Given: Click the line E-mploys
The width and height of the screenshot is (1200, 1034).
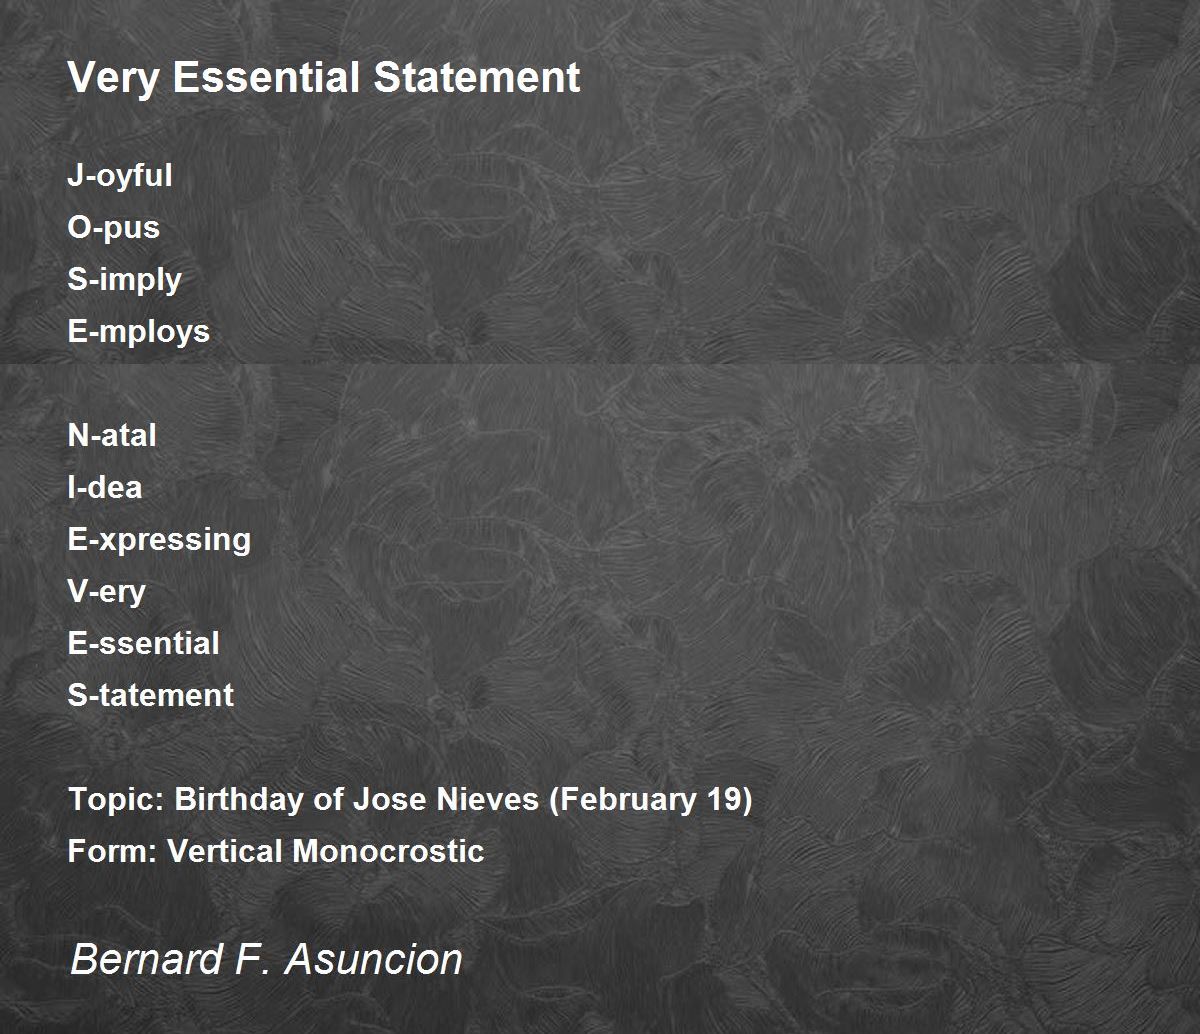Looking at the screenshot, I should click(139, 332).
